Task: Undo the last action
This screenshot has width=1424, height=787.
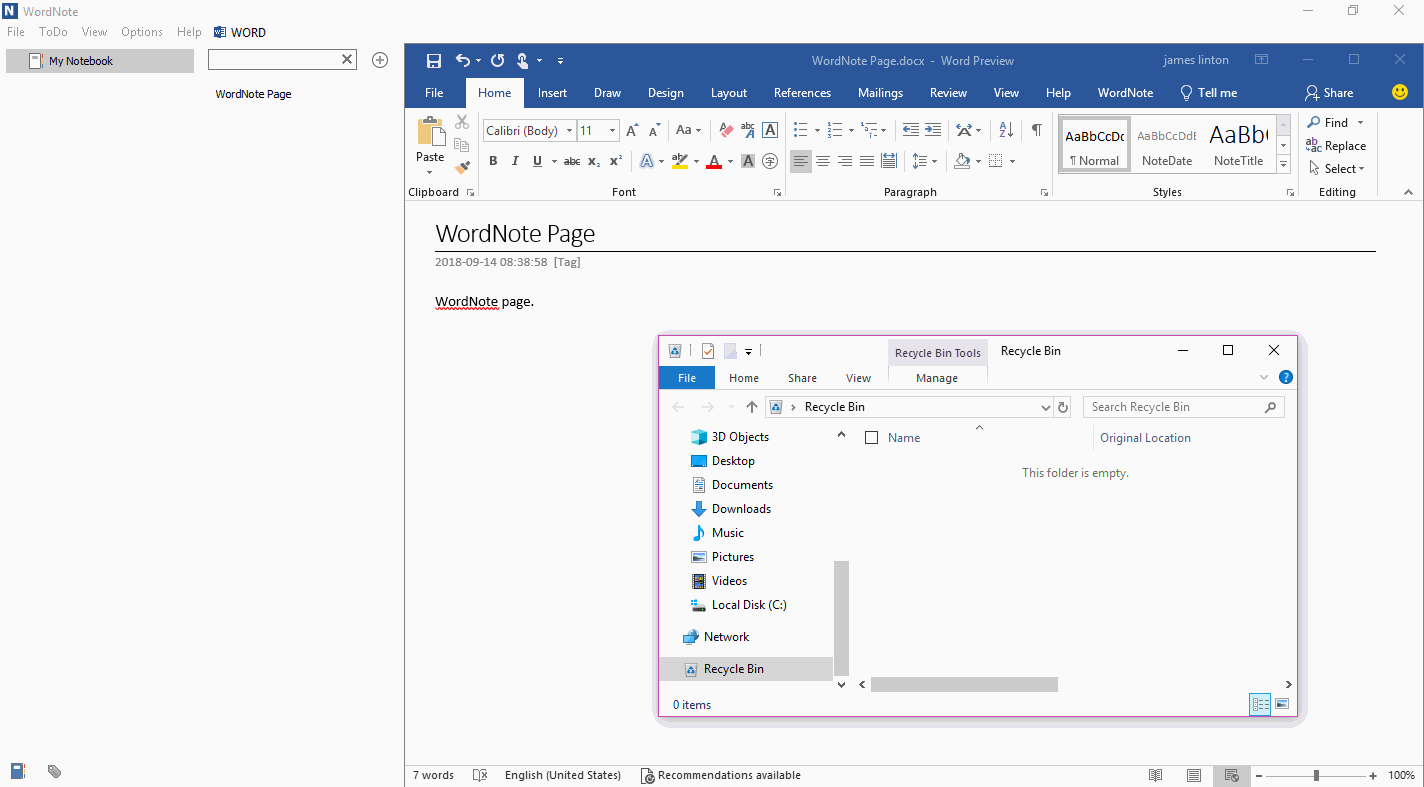Action: point(463,61)
